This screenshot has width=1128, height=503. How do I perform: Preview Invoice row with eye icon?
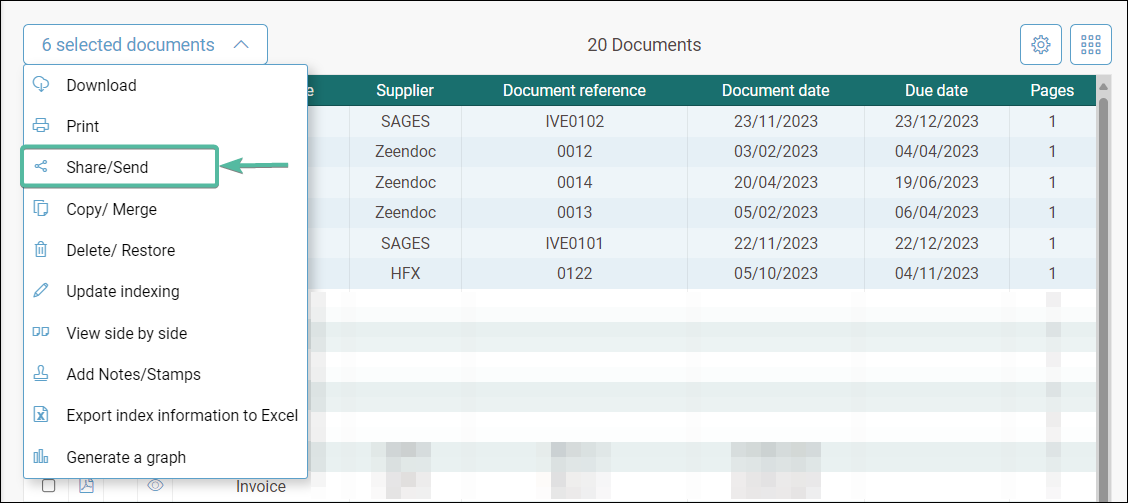click(155, 486)
